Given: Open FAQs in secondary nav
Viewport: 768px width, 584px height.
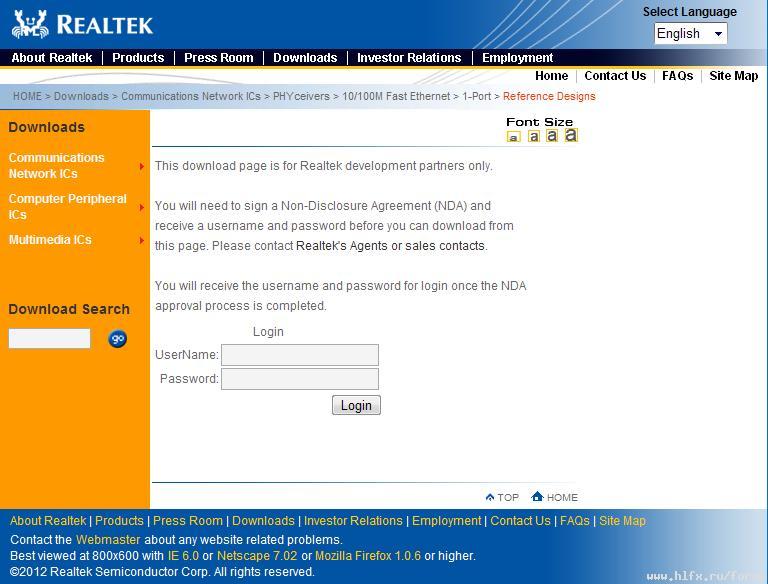Looking at the screenshot, I should (677, 76).
